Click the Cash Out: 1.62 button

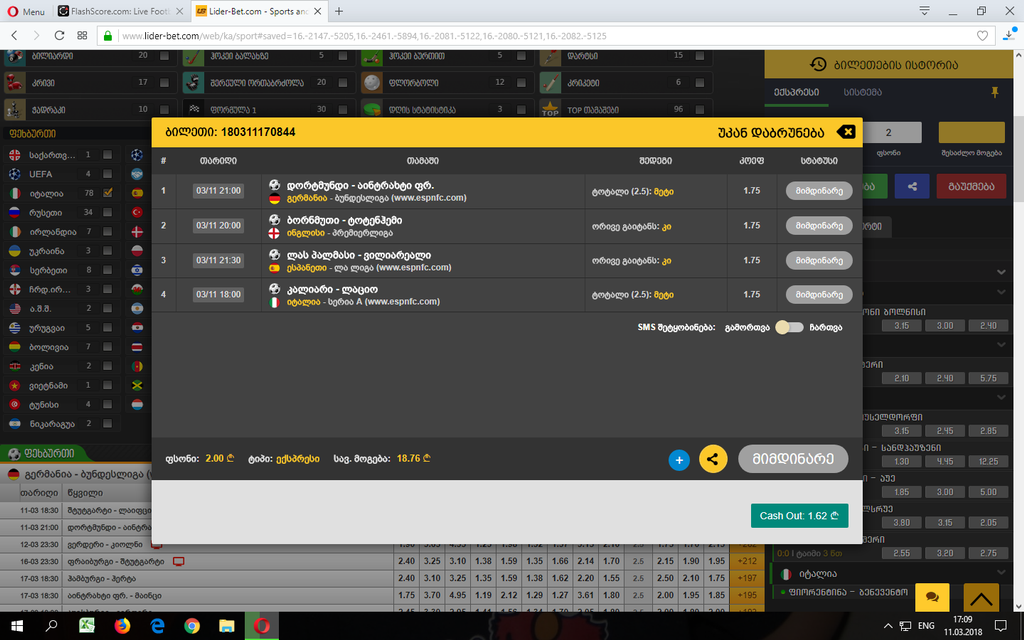pyautogui.click(x=799, y=515)
